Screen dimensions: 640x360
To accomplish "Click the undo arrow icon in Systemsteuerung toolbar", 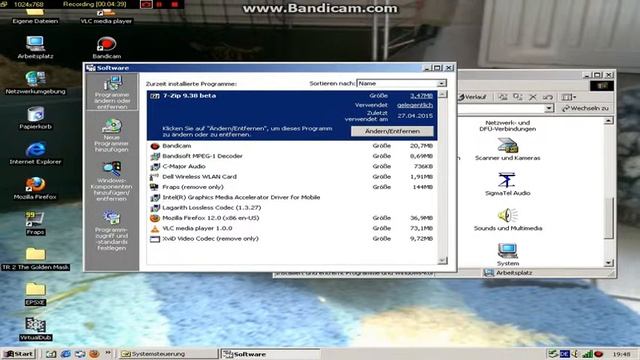I will click(x=548, y=97).
